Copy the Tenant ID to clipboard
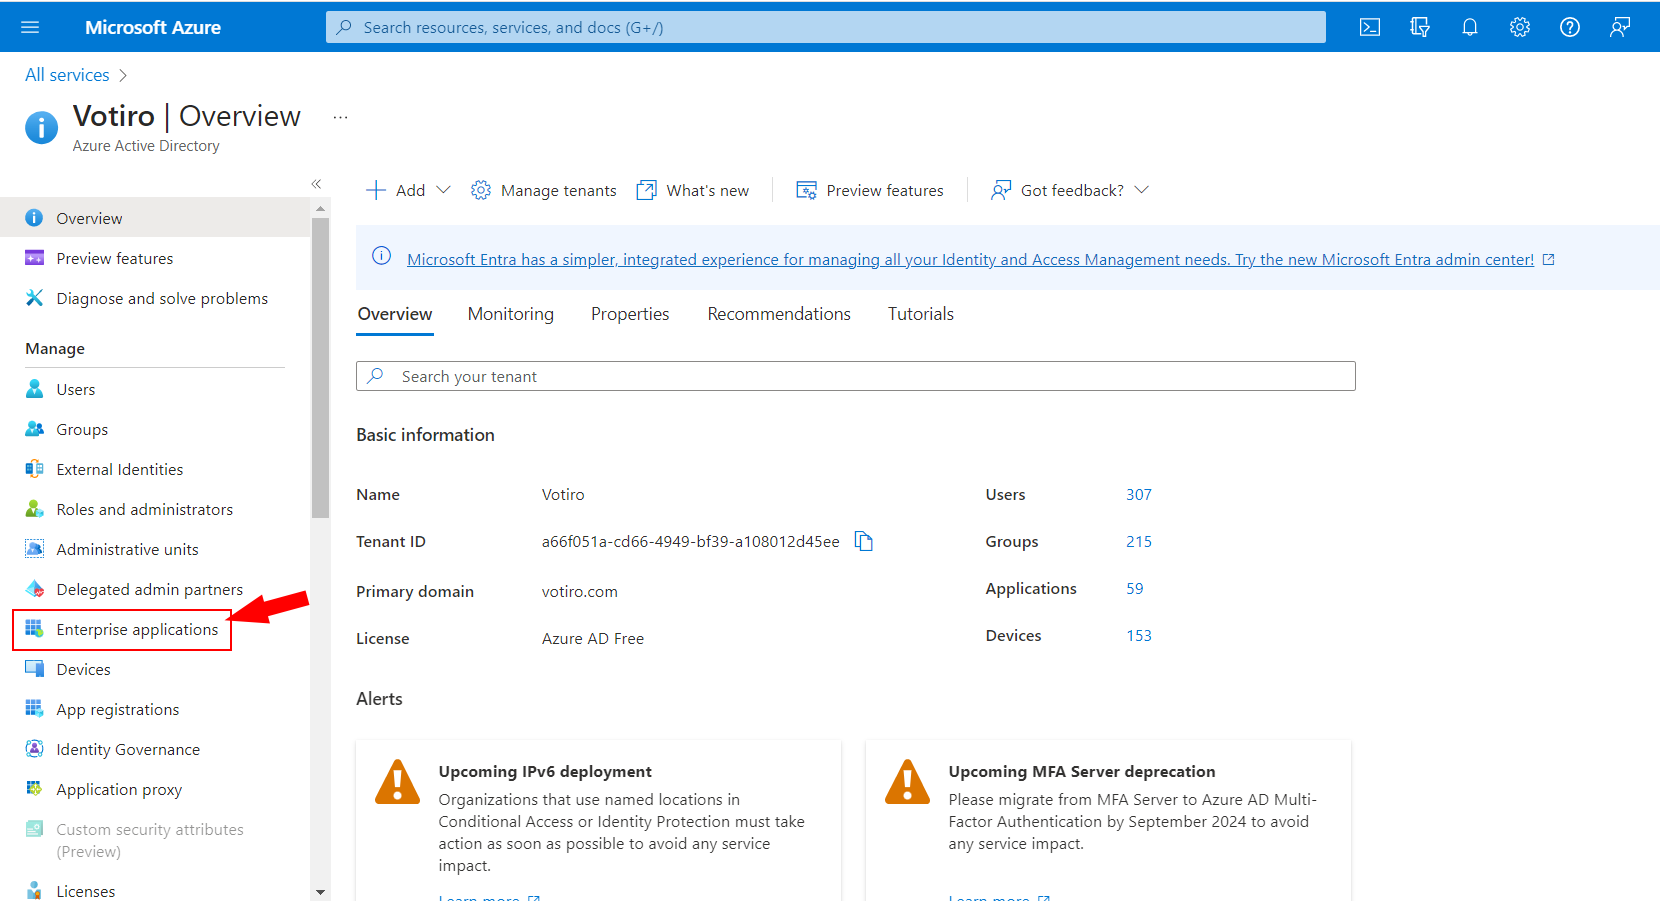 coord(864,541)
